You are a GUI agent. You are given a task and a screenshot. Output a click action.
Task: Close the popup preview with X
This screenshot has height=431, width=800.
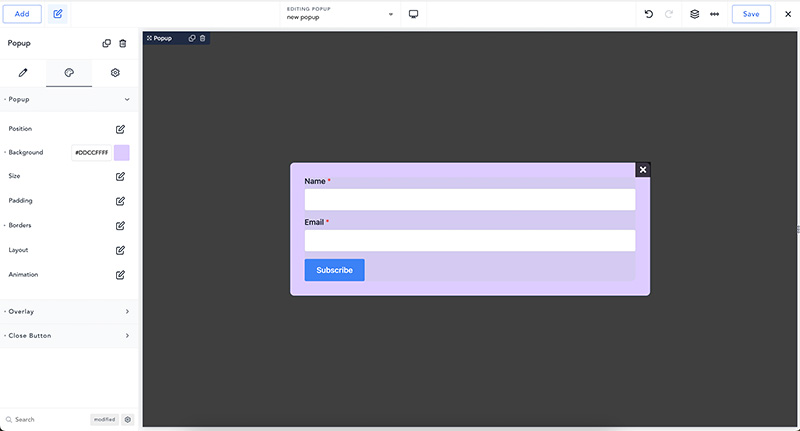point(643,170)
